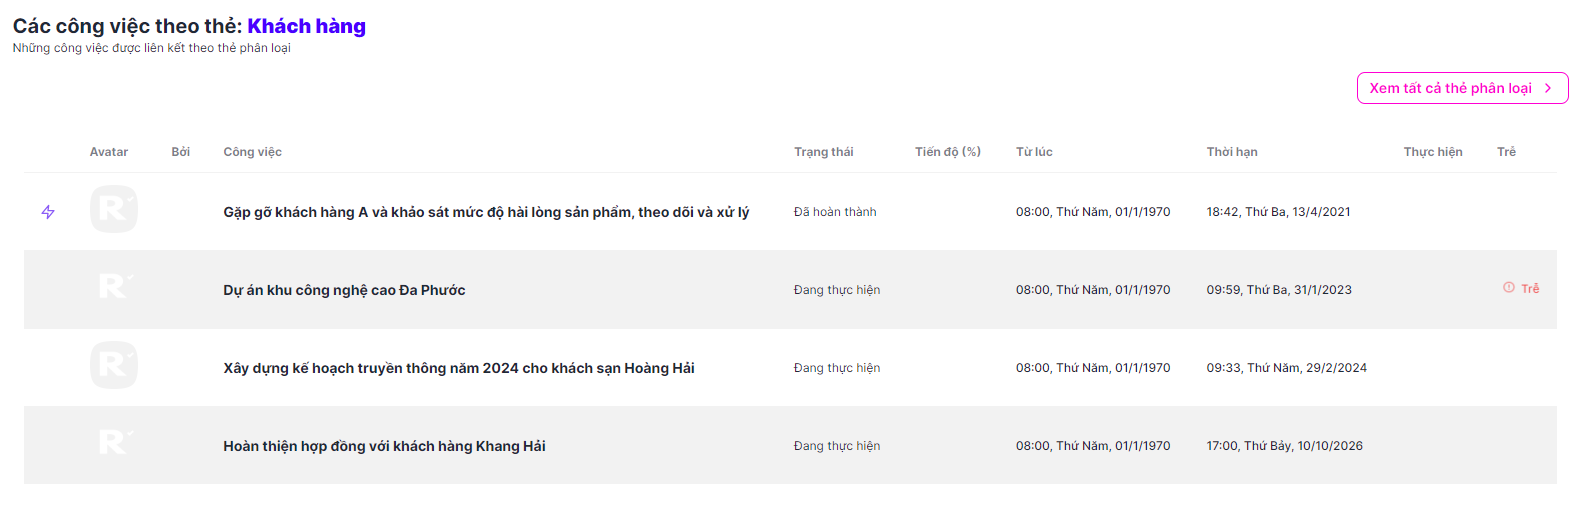This screenshot has height=507, width=1575.
Task: Click the red clock 'Trễ' late indicator
Action: pos(1521,288)
